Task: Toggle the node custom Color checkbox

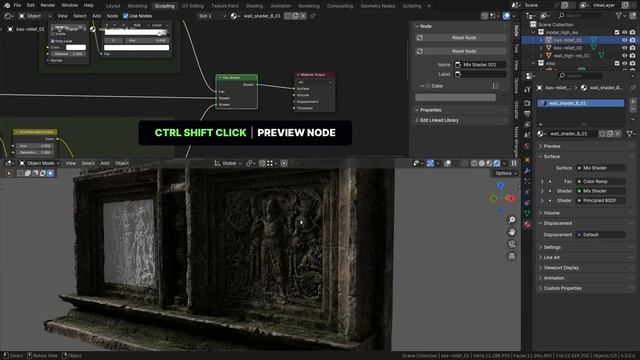Action: [x=428, y=86]
